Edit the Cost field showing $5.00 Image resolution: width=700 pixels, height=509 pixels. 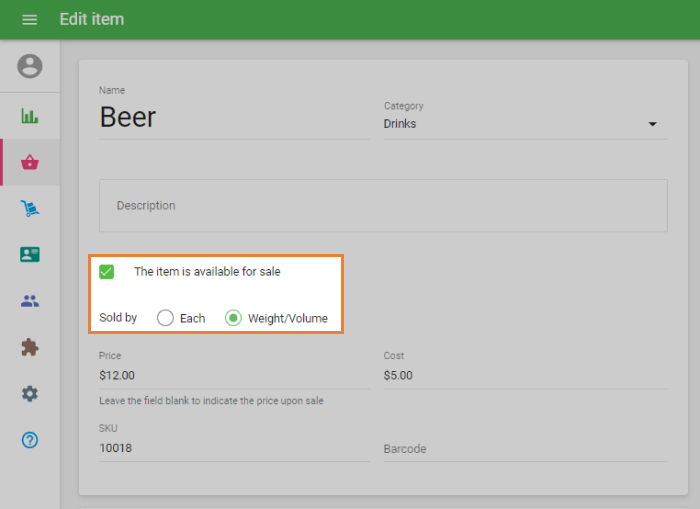(524, 376)
